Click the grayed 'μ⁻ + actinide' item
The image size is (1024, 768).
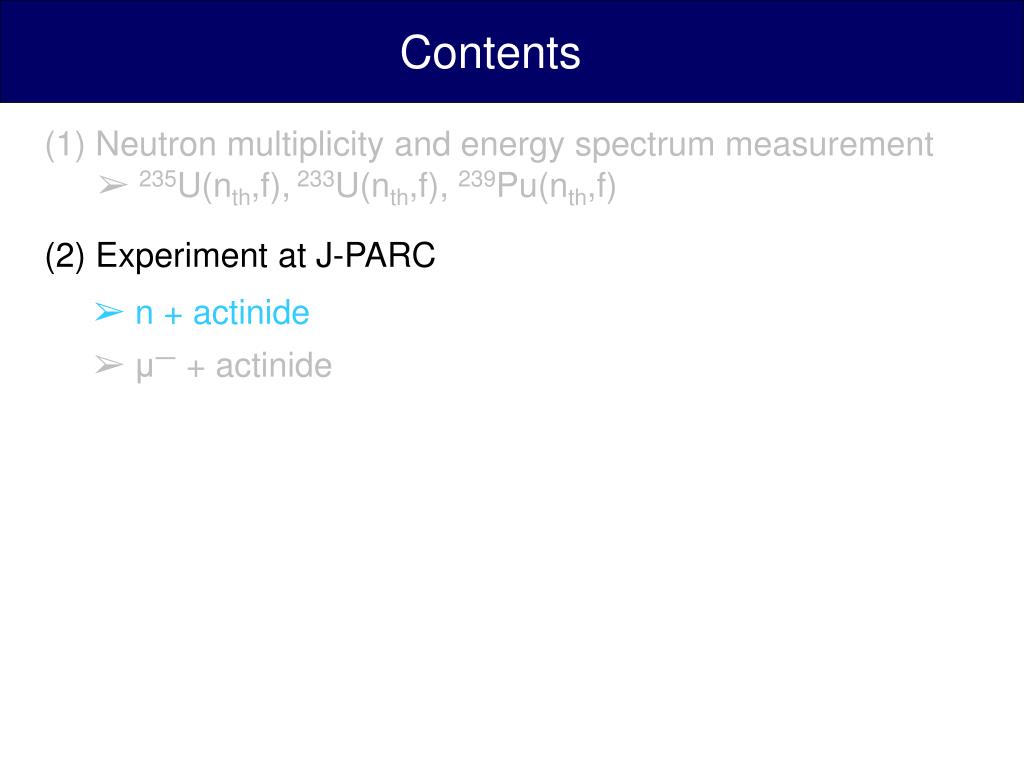[x=234, y=366]
